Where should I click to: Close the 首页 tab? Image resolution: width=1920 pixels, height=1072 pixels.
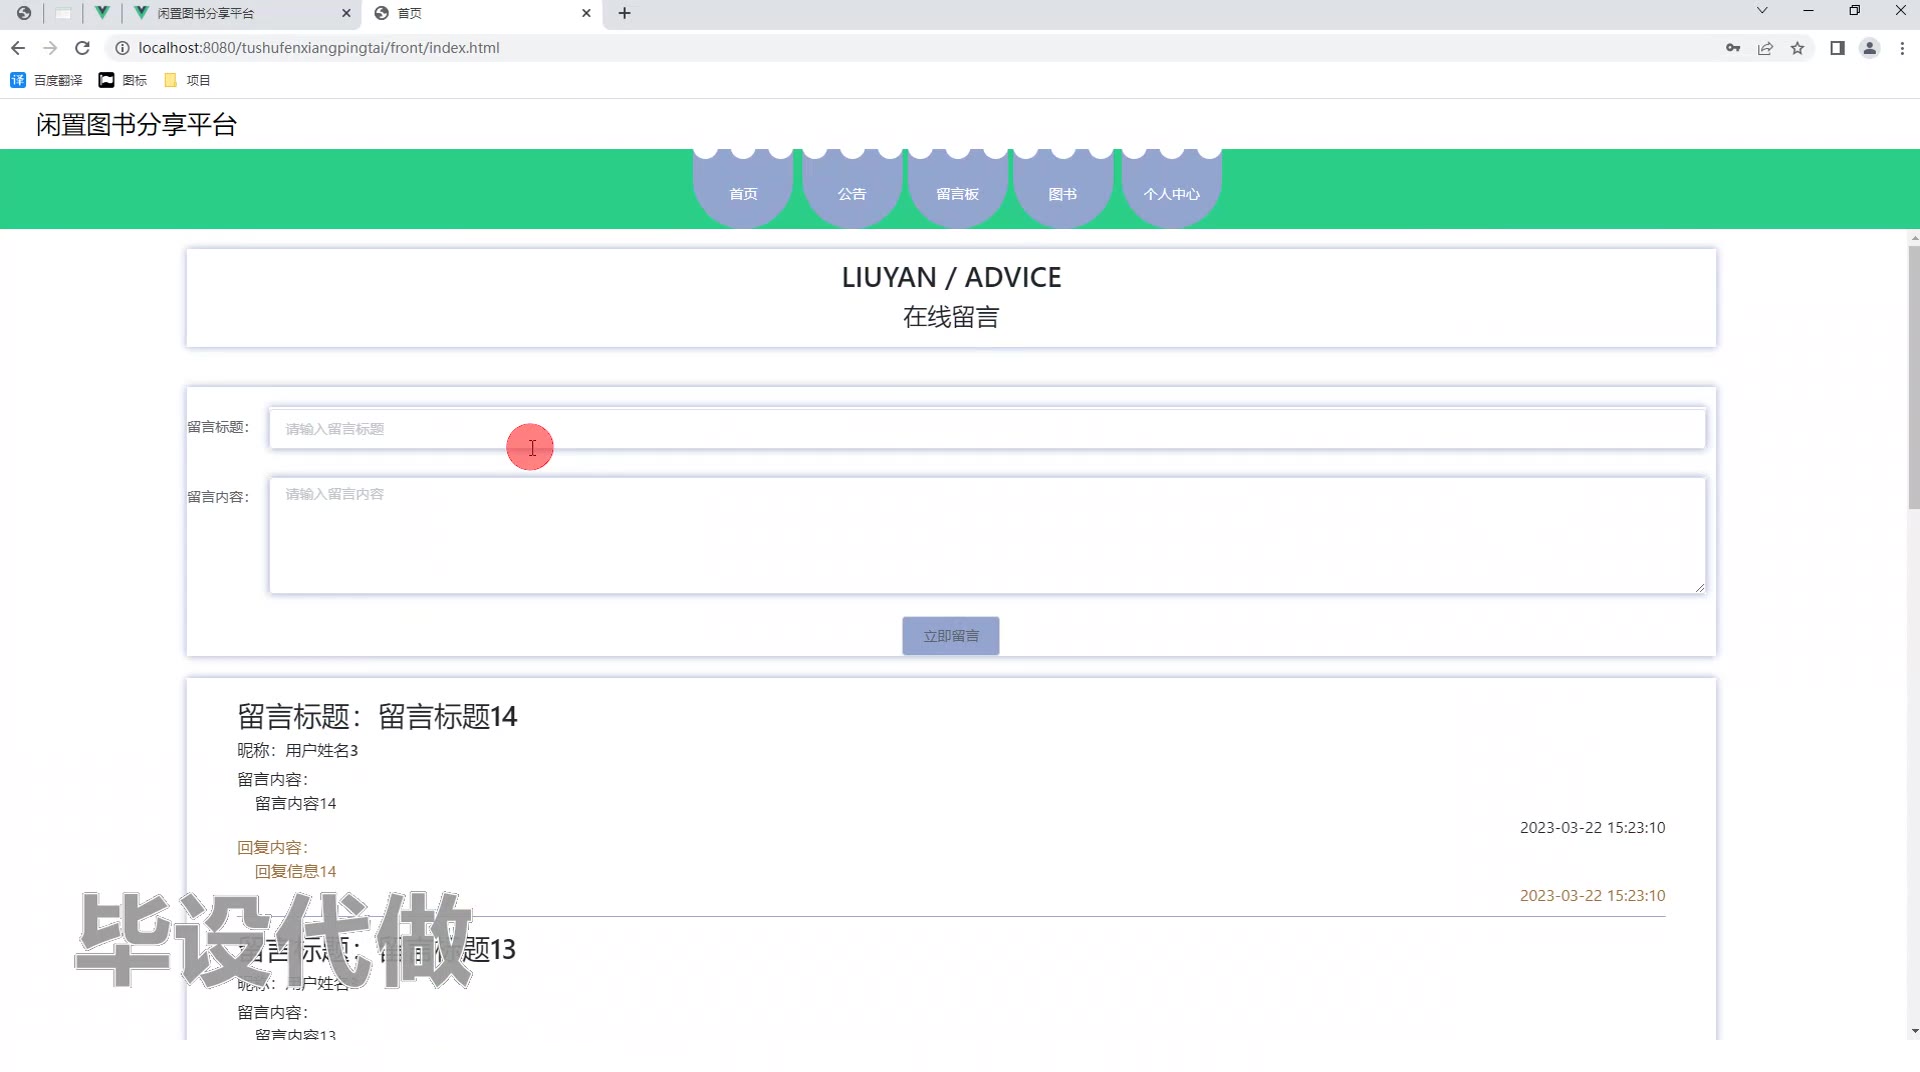click(x=586, y=13)
